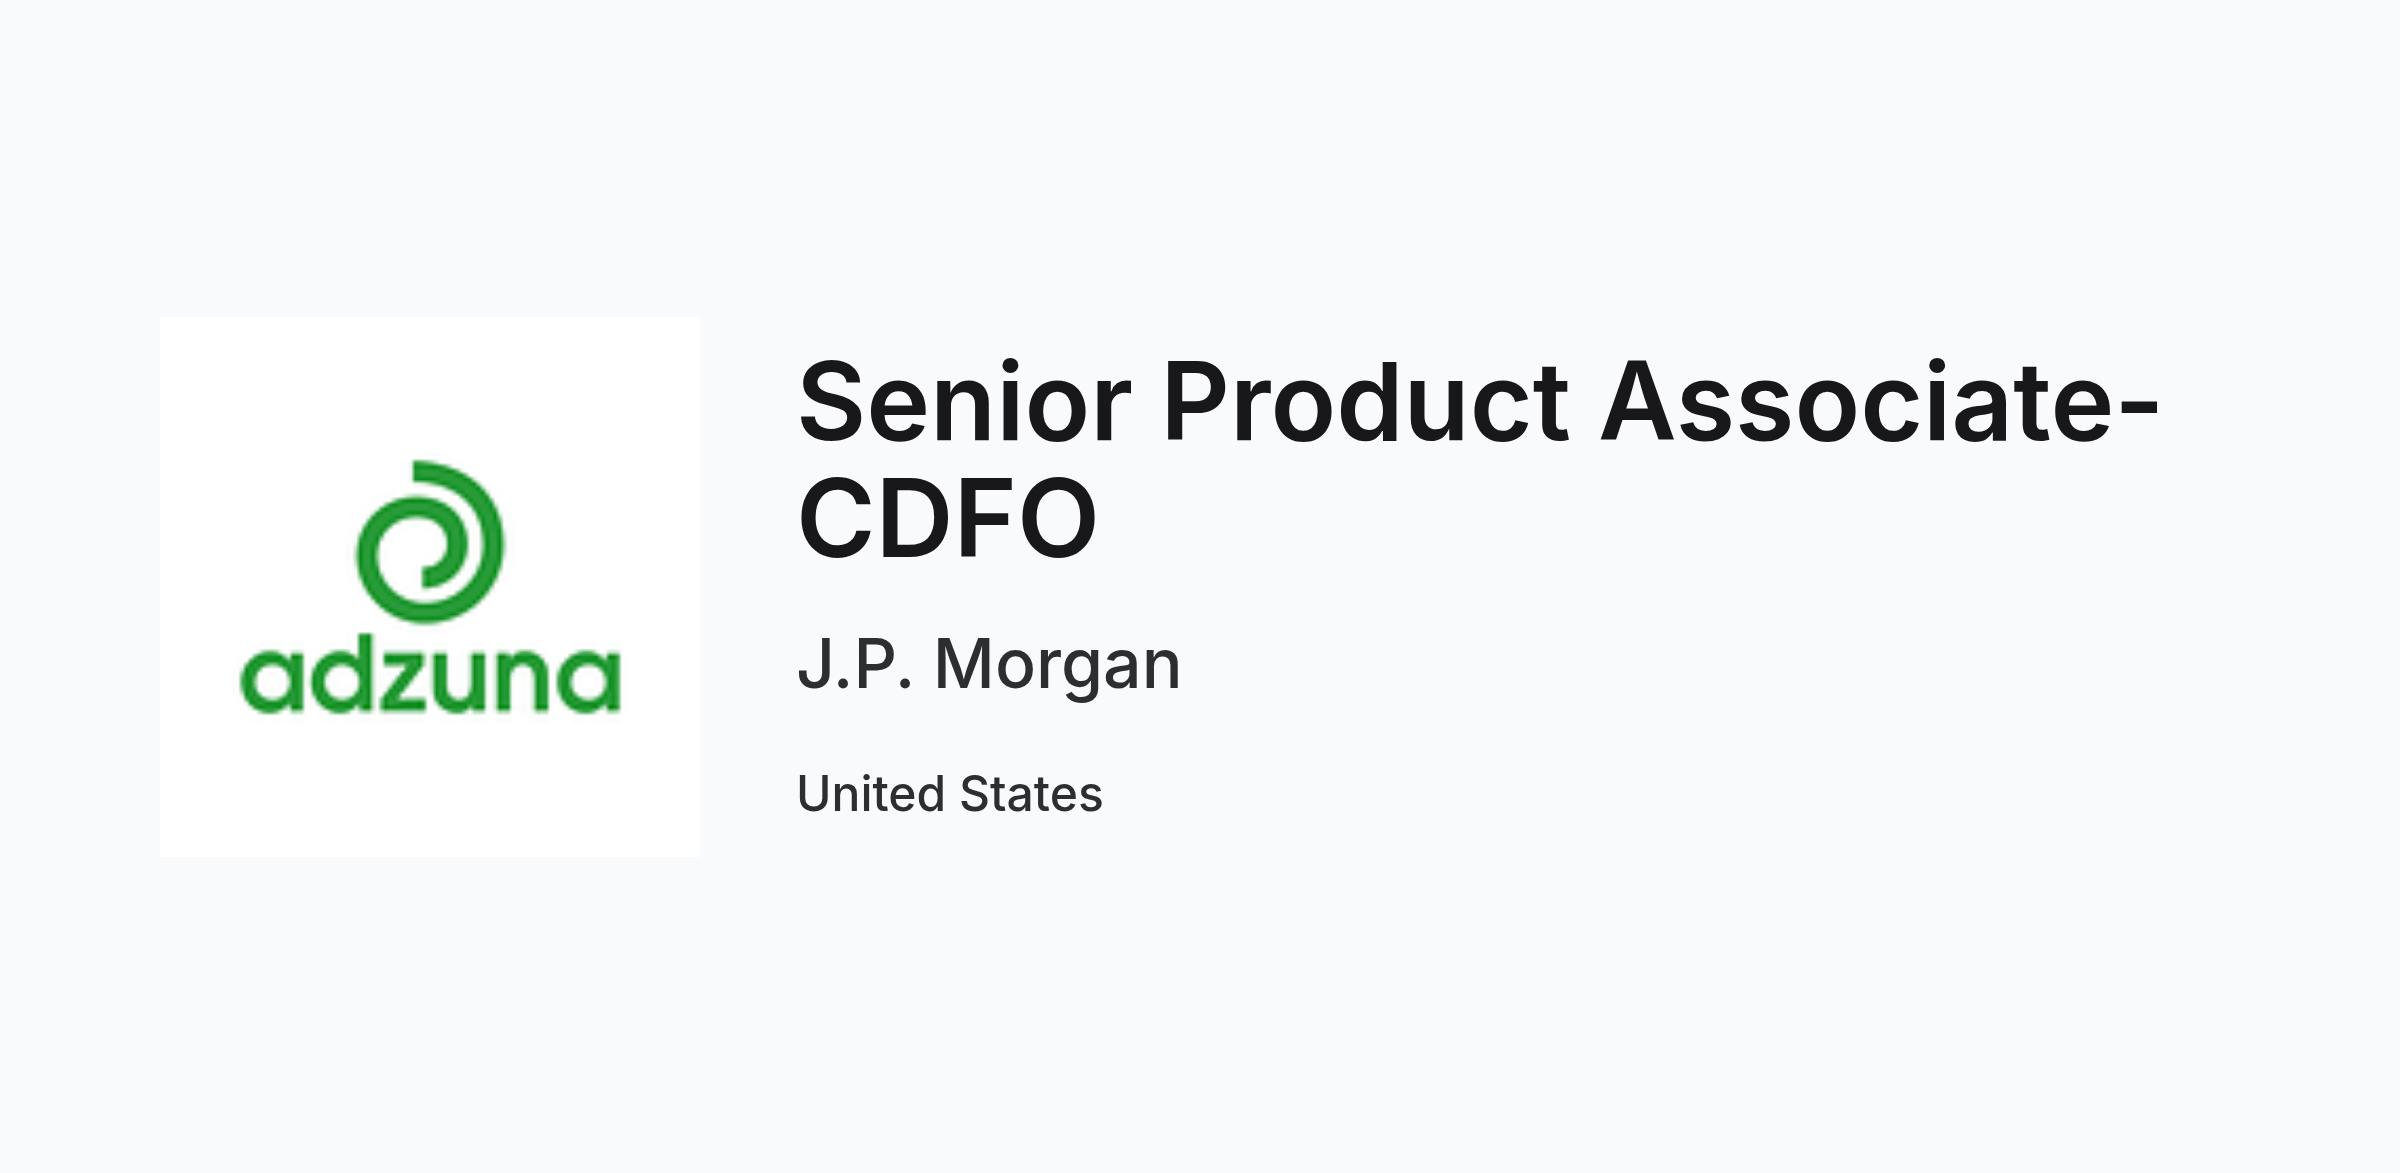The height and width of the screenshot is (1173, 2400).
Task: Open the Senior Product Associate job title
Action: pyautogui.click(x=1479, y=460)
